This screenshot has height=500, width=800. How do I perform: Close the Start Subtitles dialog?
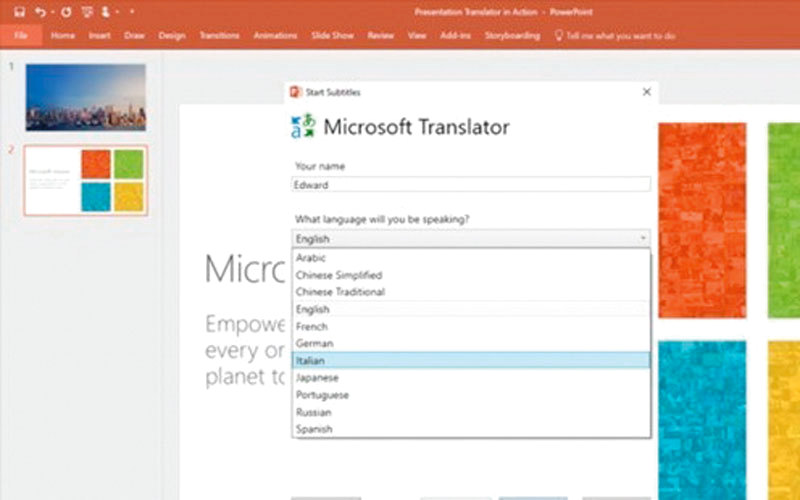646,92
